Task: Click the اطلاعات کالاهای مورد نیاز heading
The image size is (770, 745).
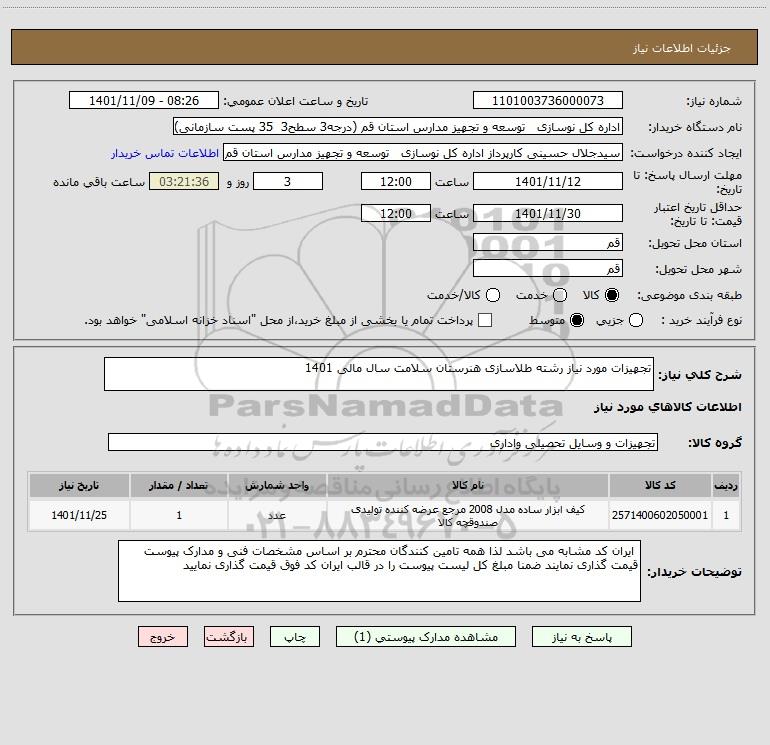Action: (668, 407)
